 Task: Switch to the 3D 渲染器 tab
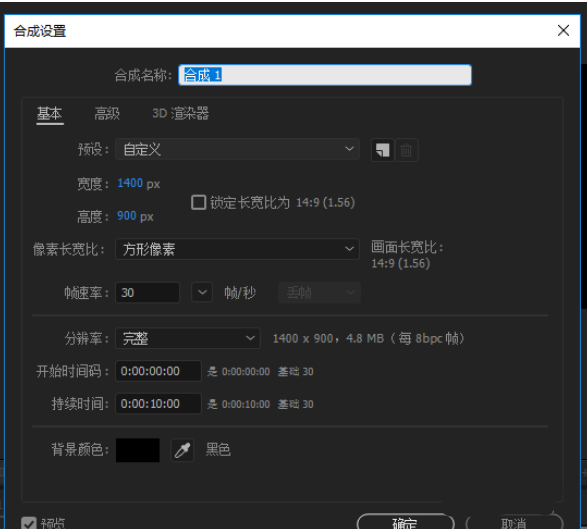click(x=180, y=113)
